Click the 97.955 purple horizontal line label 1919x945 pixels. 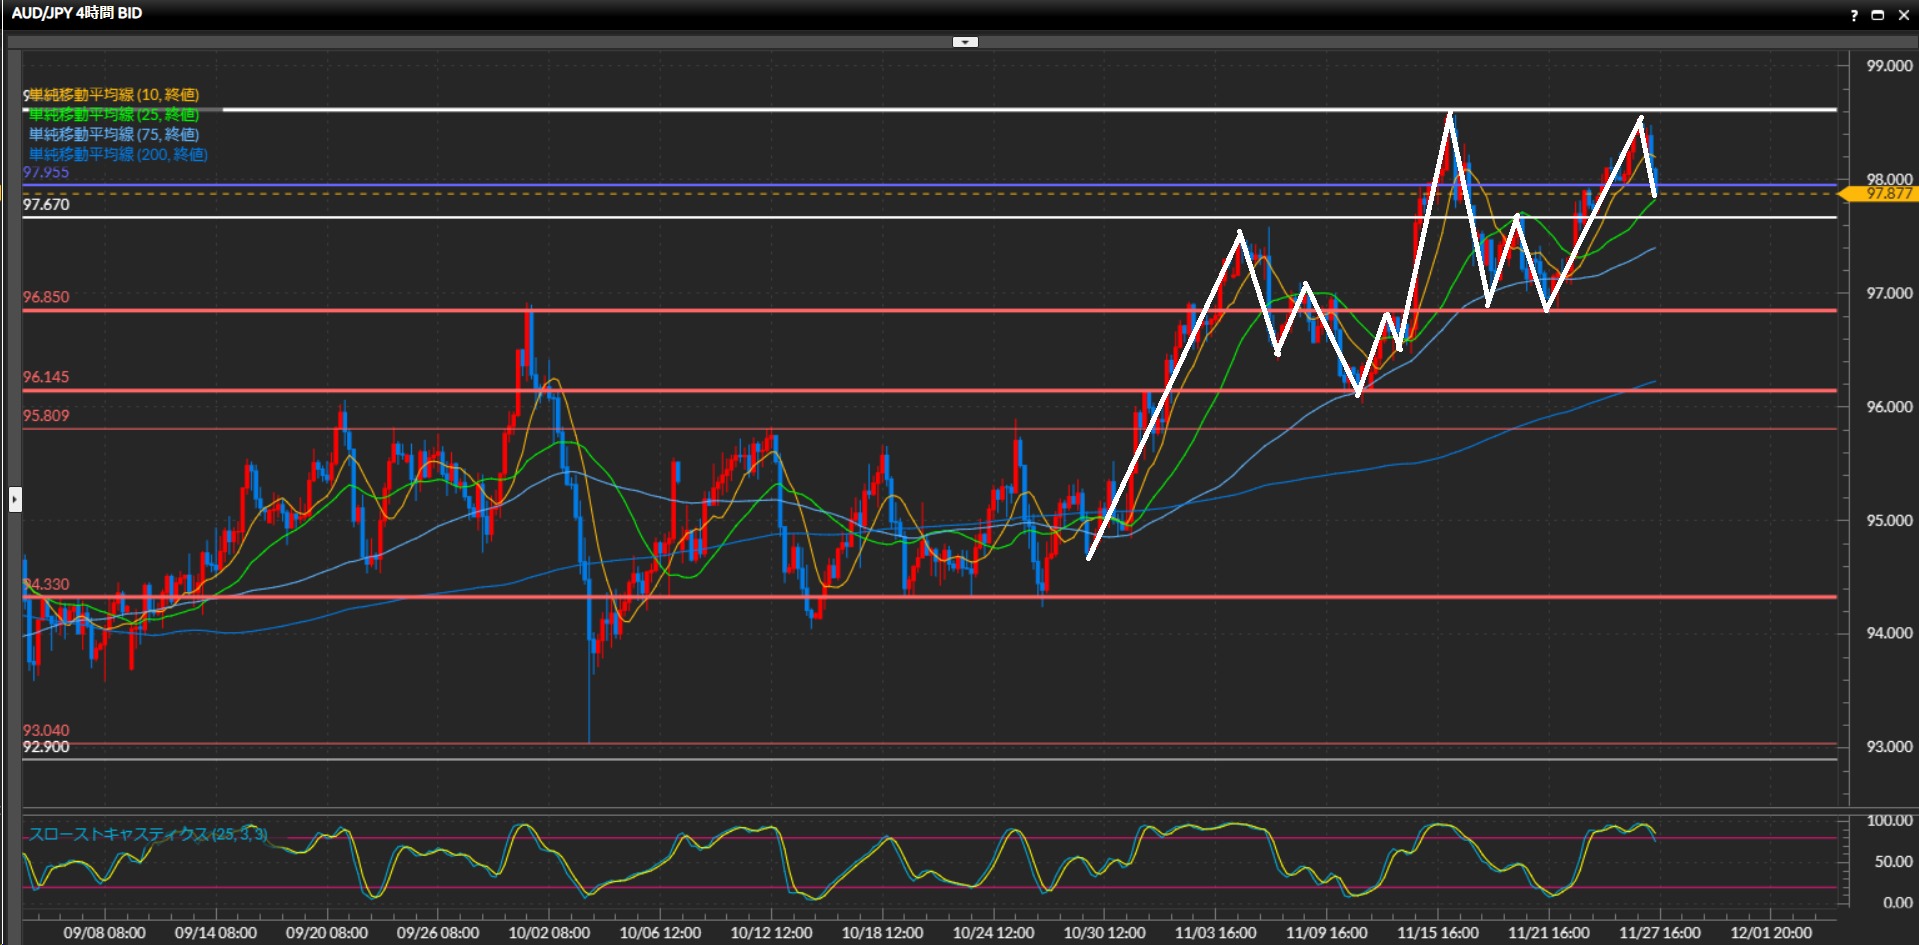(x=46, y=173)
